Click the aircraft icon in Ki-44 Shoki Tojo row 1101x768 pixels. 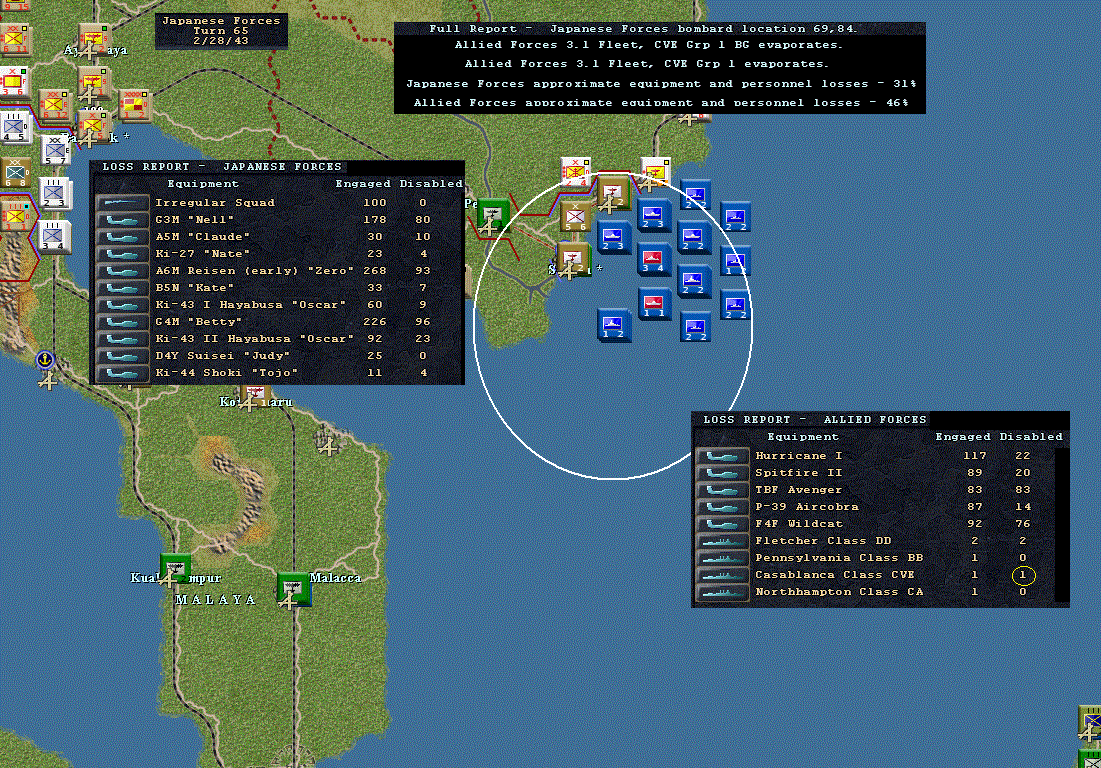point(122,373)
